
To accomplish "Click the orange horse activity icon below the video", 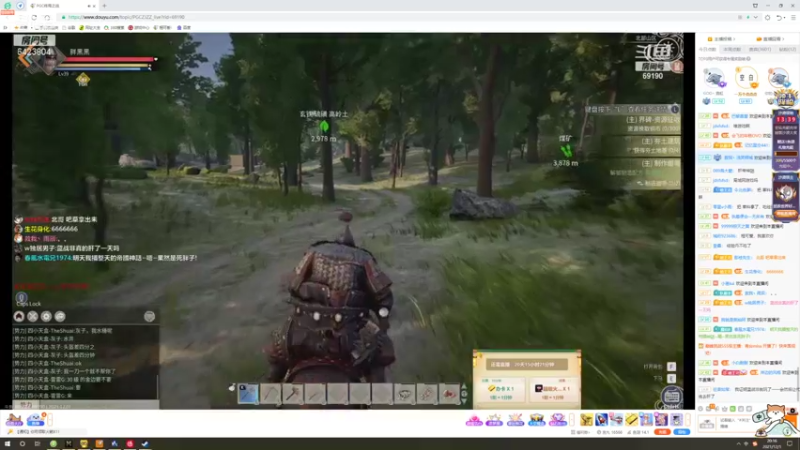I will (x=14, y=420).
